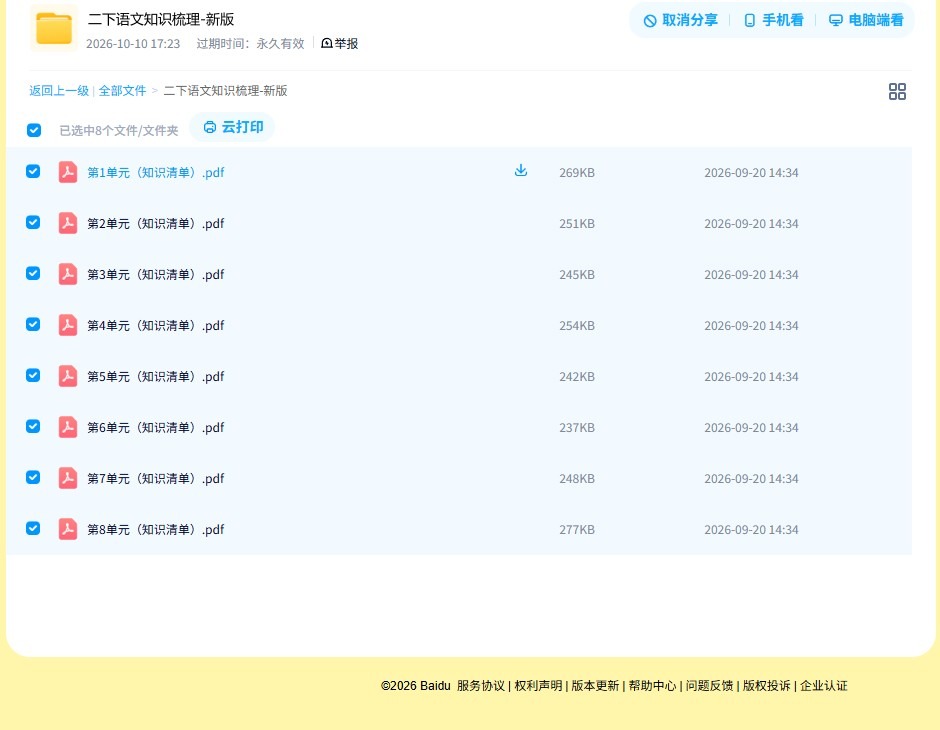Click the 277KB size value

coord(577,529)
